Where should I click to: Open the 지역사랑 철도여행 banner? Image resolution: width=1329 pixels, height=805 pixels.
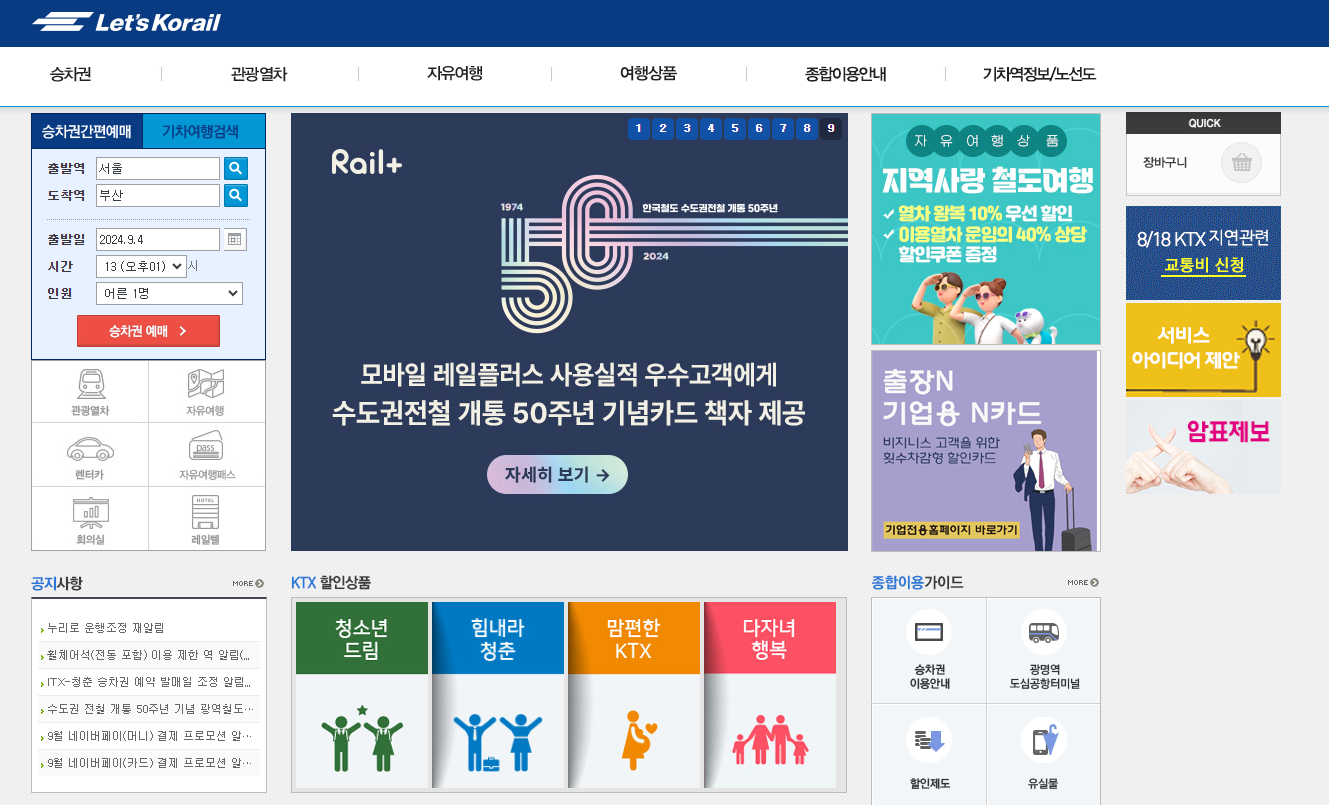[986, 229]
